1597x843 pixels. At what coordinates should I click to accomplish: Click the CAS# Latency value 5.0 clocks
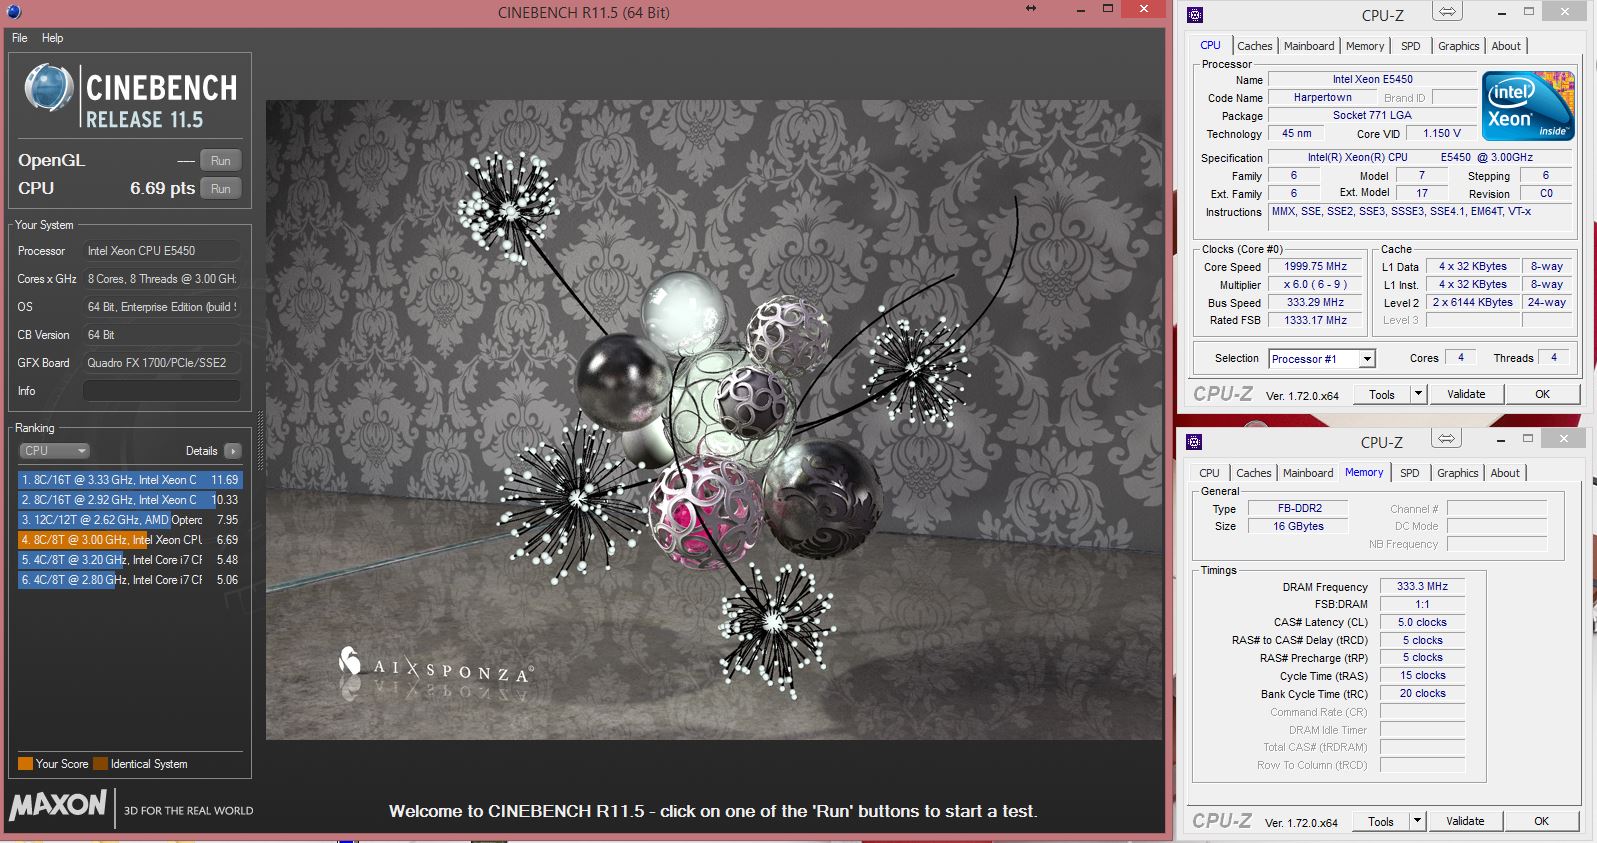1422,622
